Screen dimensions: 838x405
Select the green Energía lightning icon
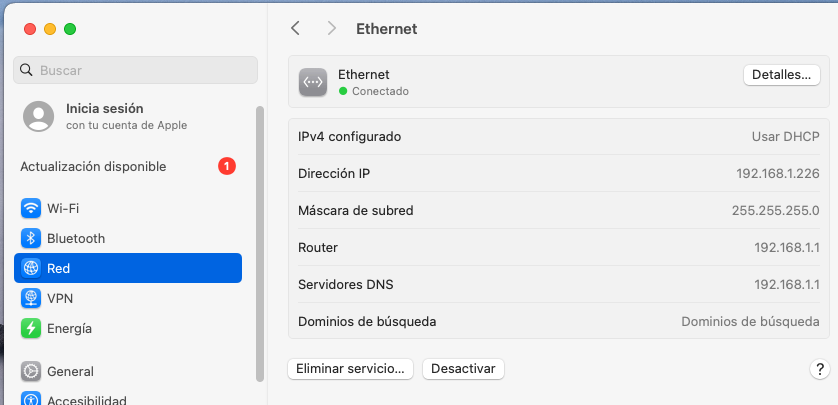[x=31, y=328]
